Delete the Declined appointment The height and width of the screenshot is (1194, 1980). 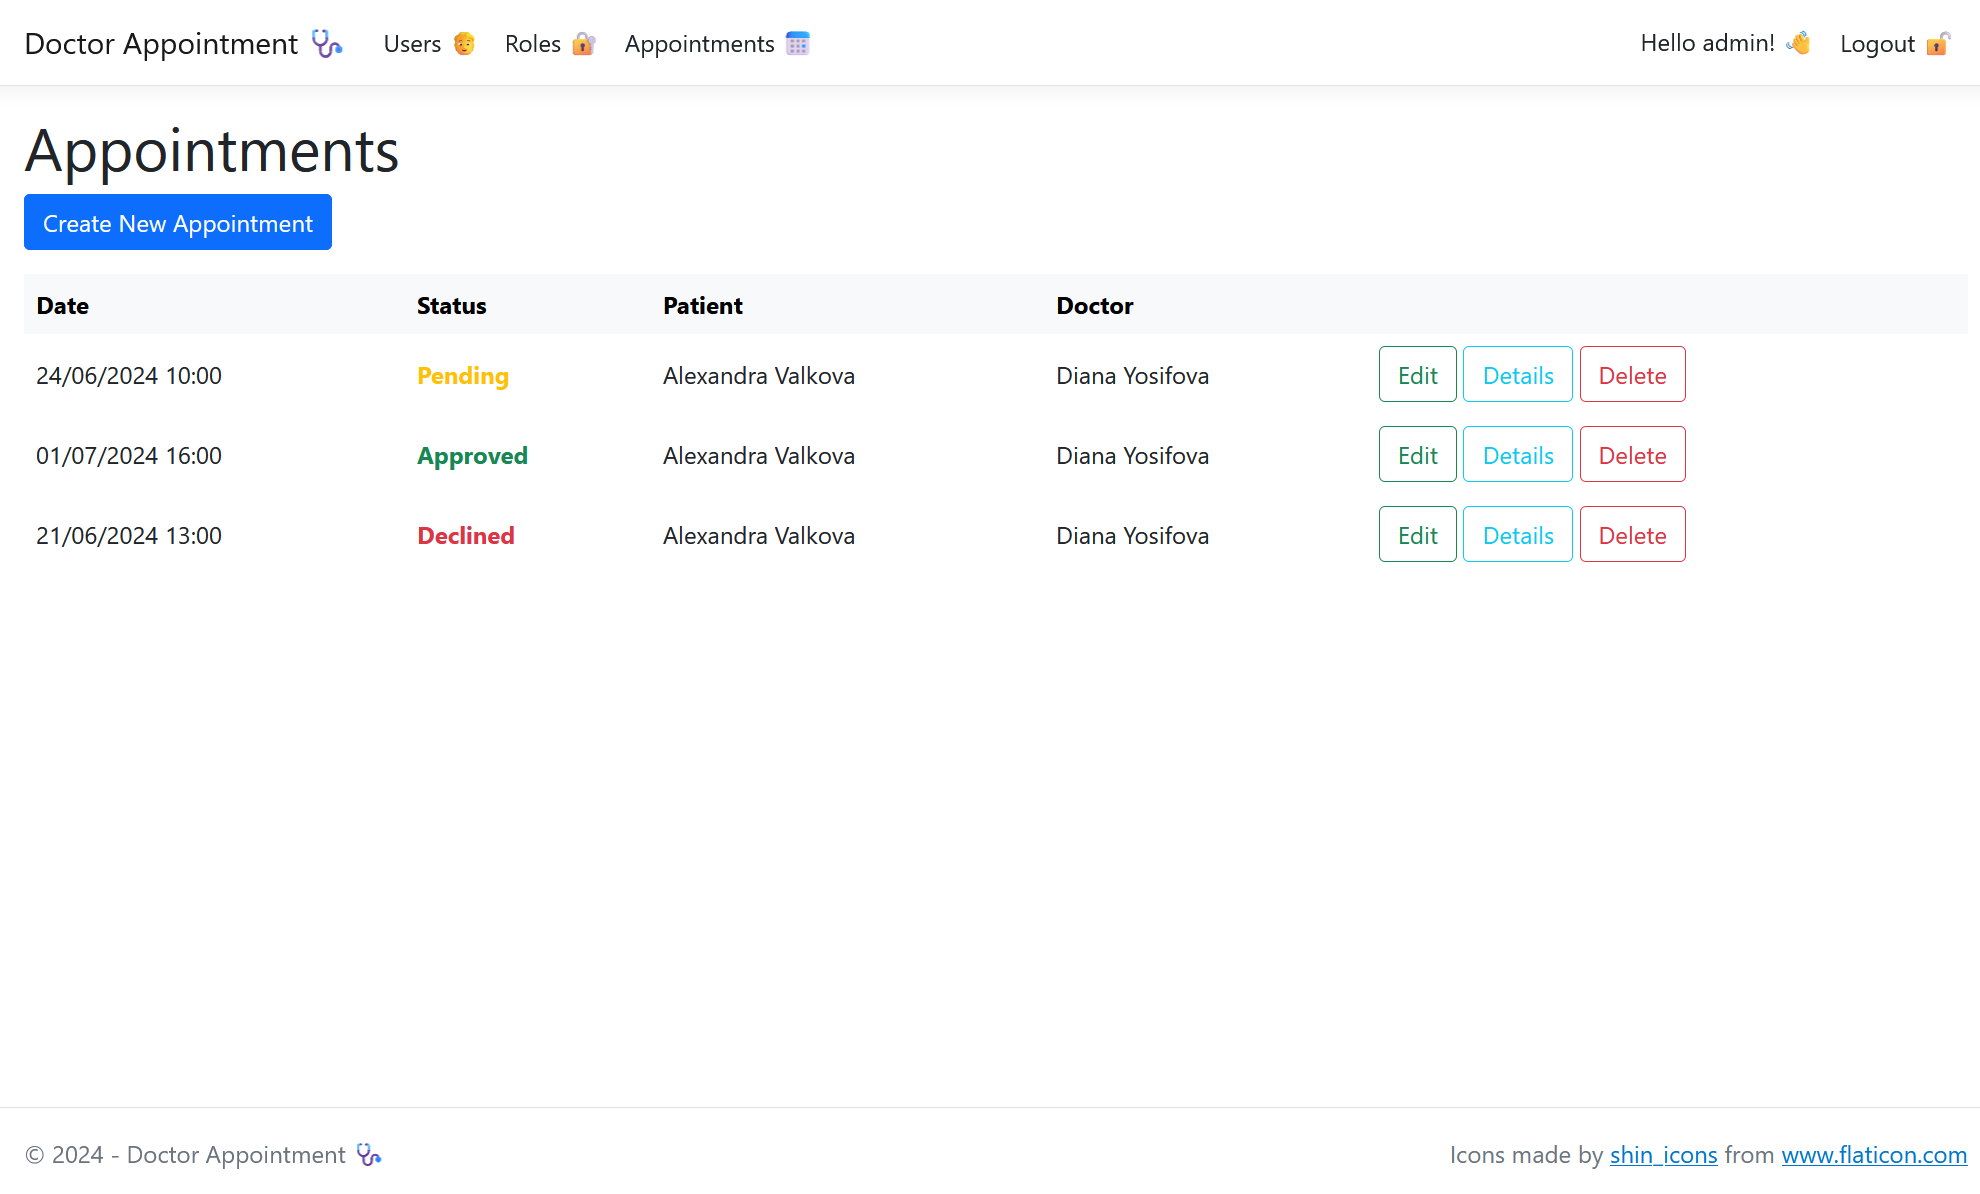(x=1632, y=535)
